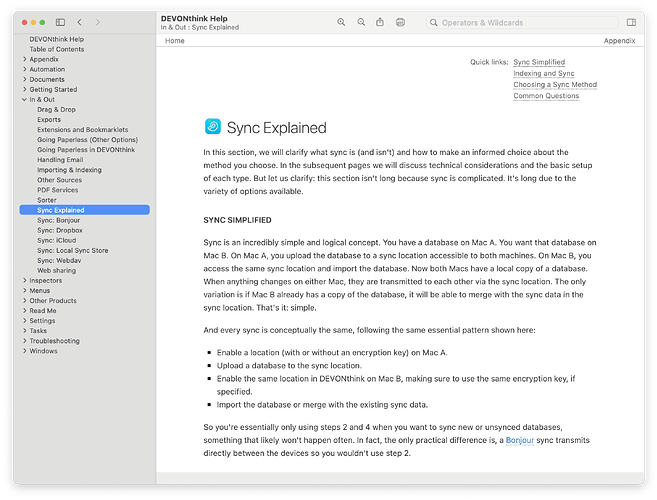Zoom in using the magnifier plus icon
This screenshot has width=657, height=500.
pyautogui.click(x=342, y=22)
